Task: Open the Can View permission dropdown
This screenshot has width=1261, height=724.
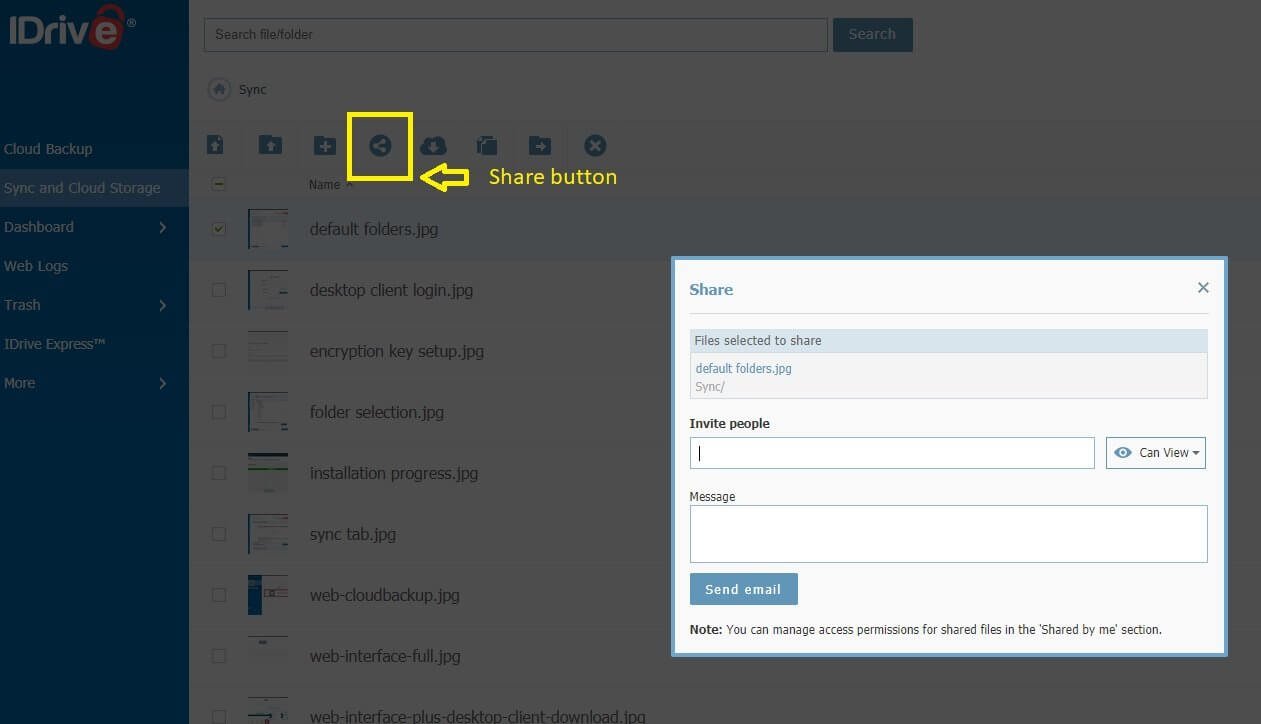Action: (x=1156, y=453)
